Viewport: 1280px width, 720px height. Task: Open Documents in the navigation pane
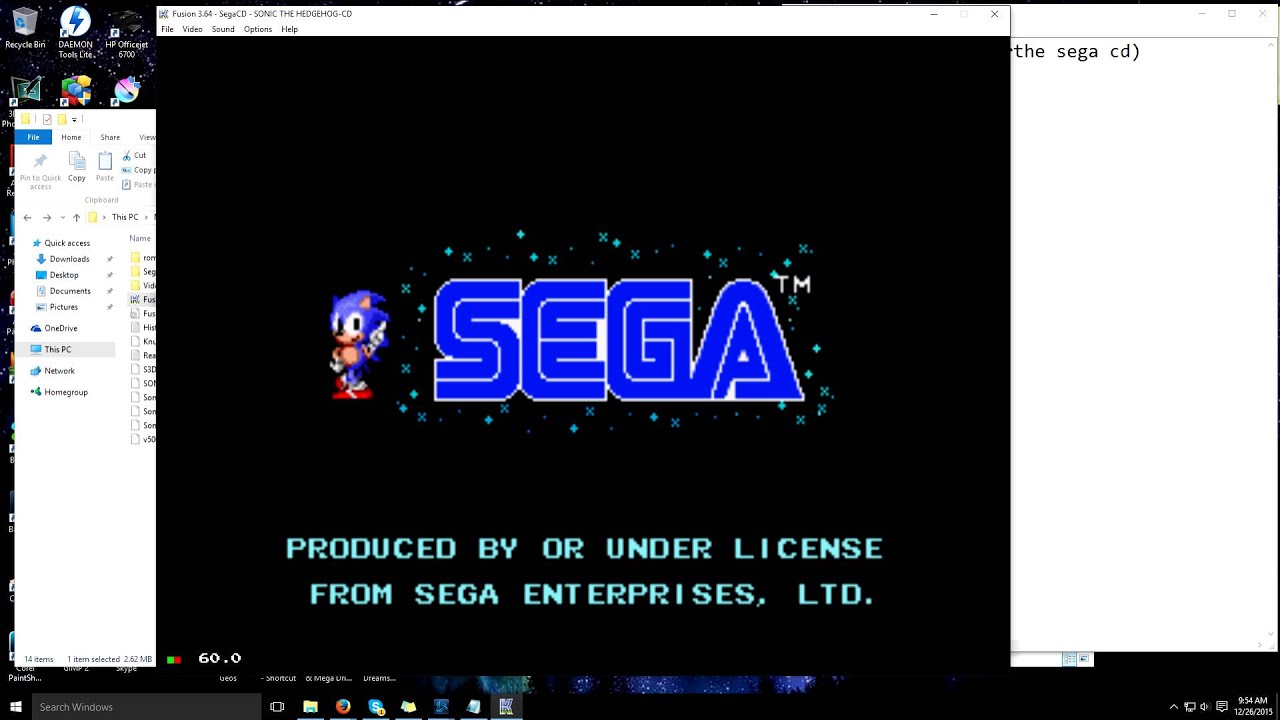[70, 291]
